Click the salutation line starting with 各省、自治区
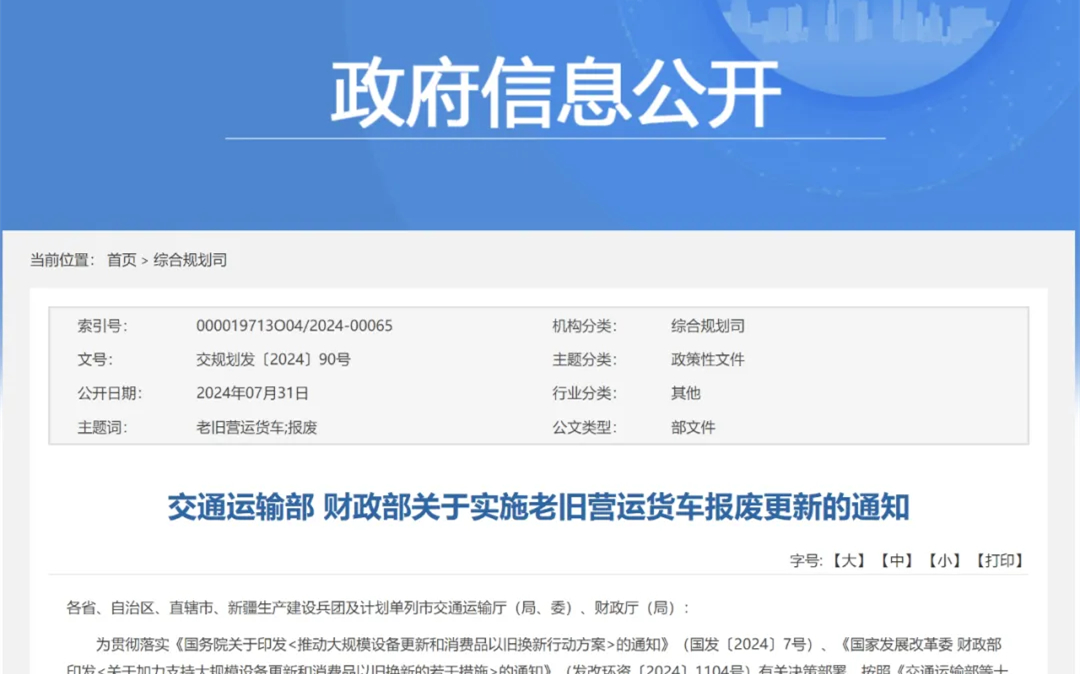The image size is (1080, 674). (x=378, y=608)
